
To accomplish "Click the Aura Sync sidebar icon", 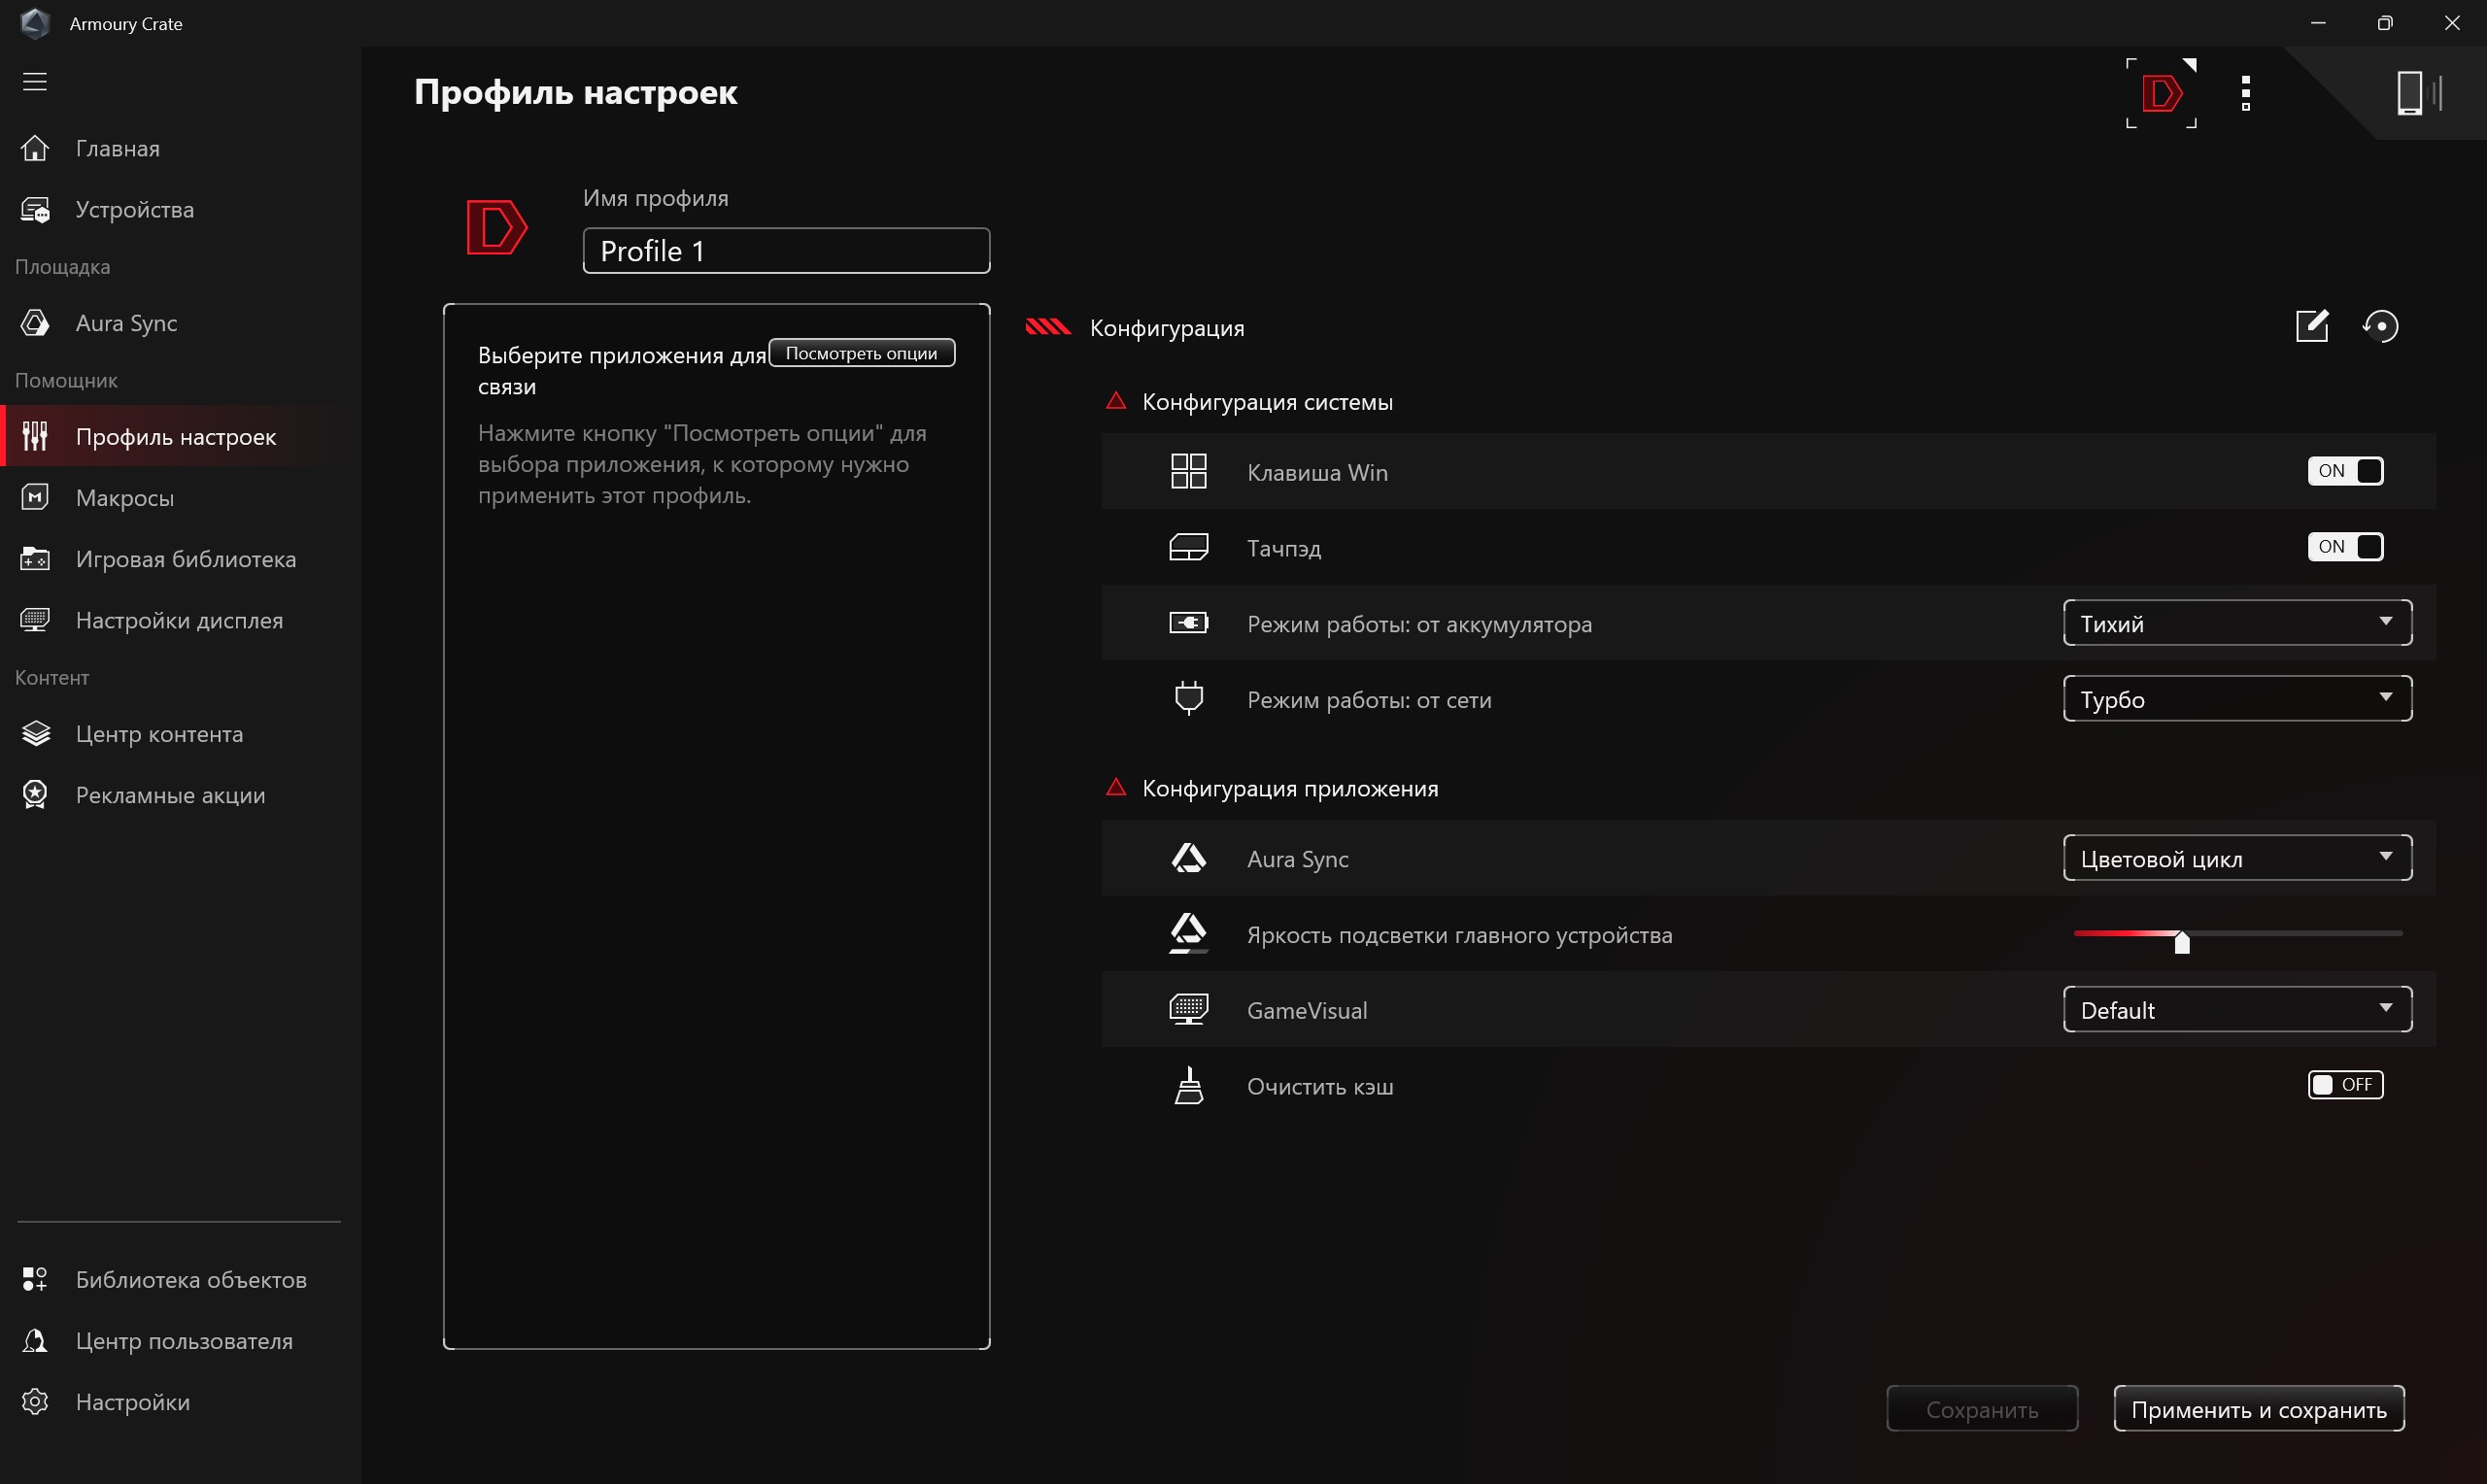I will tap(35, 322).
